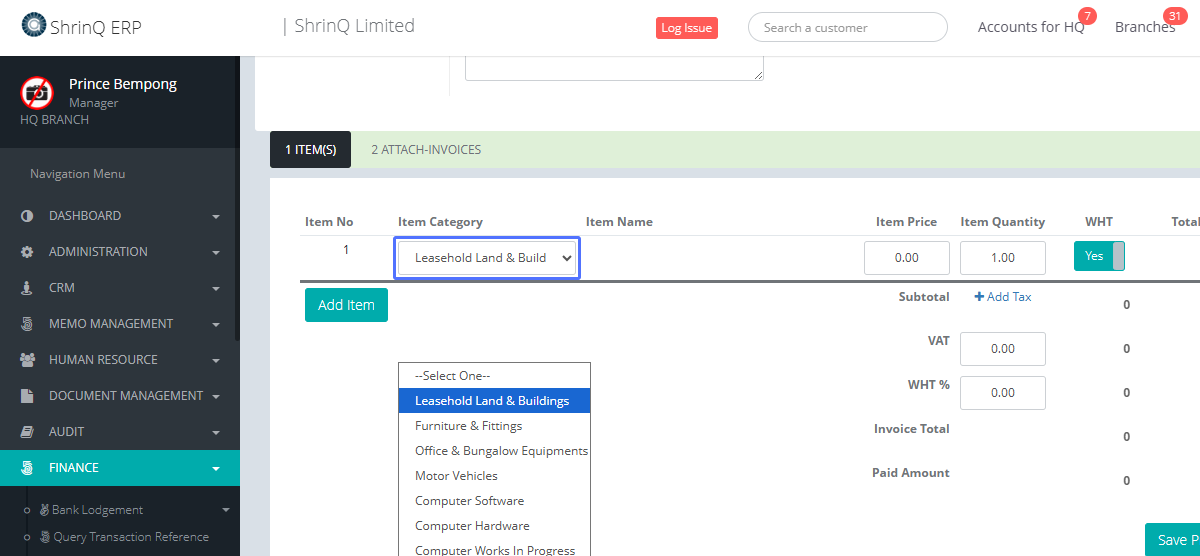Click the ShrinQ ERP logo icon

(x=33, y=25)
